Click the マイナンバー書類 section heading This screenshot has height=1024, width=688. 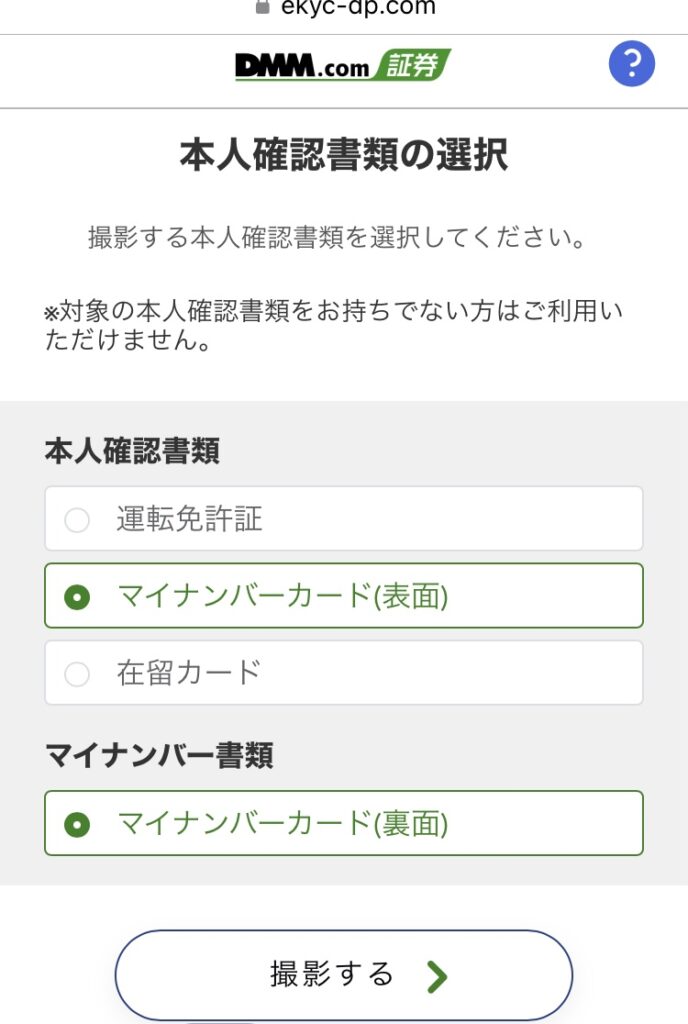point(159,755)
